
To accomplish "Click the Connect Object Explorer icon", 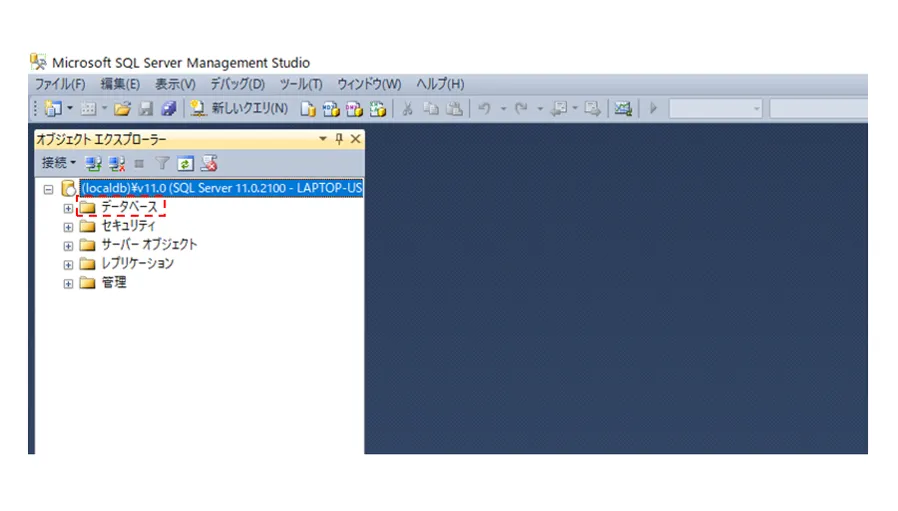I will 94,163.
